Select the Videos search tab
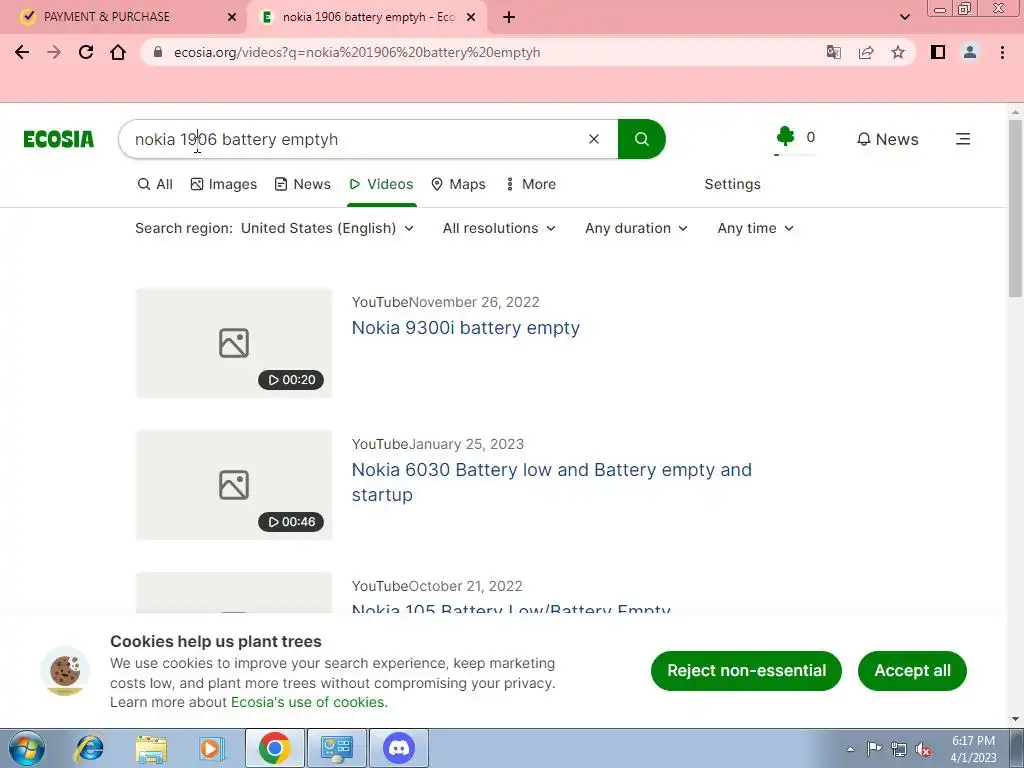The height and width of the screenshot is (768, 1024). [x=382, y=184]
